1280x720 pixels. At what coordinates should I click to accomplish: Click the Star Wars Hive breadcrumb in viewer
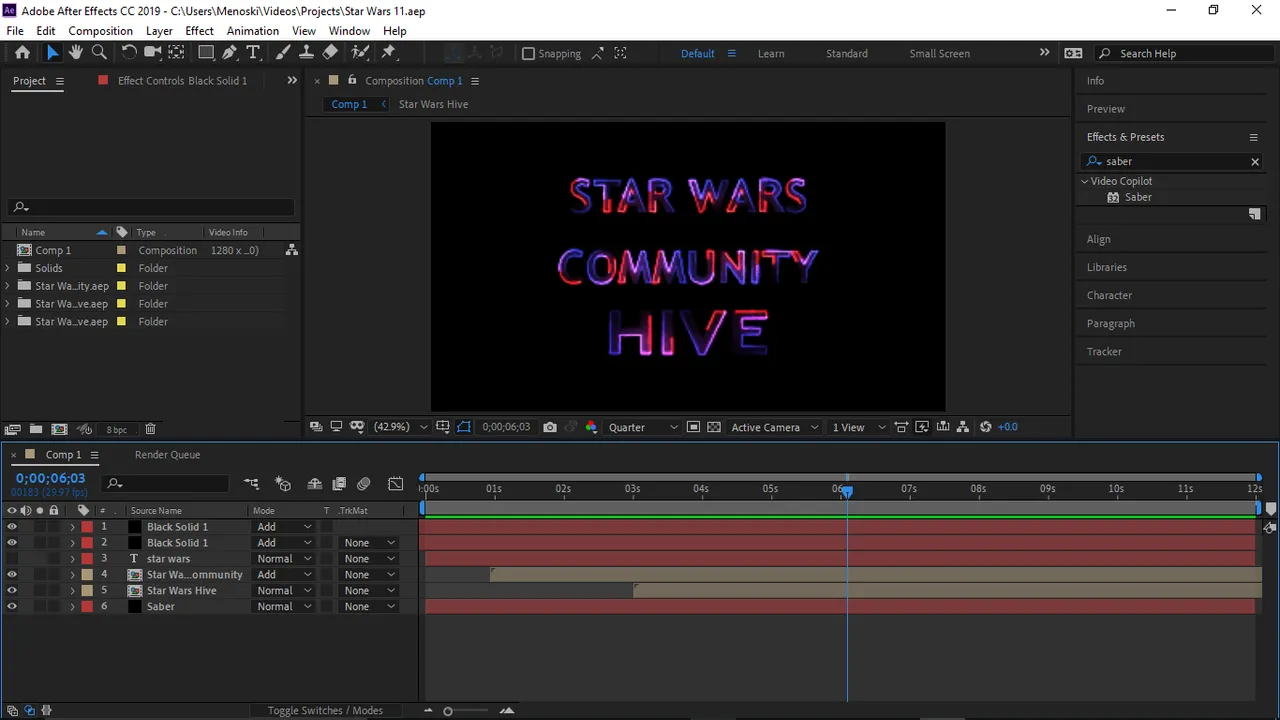[x=433, y=104]
